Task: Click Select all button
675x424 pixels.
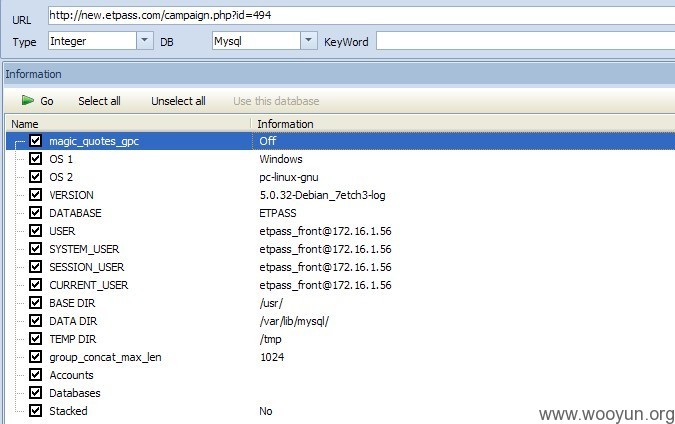Action: pos(99,101)
